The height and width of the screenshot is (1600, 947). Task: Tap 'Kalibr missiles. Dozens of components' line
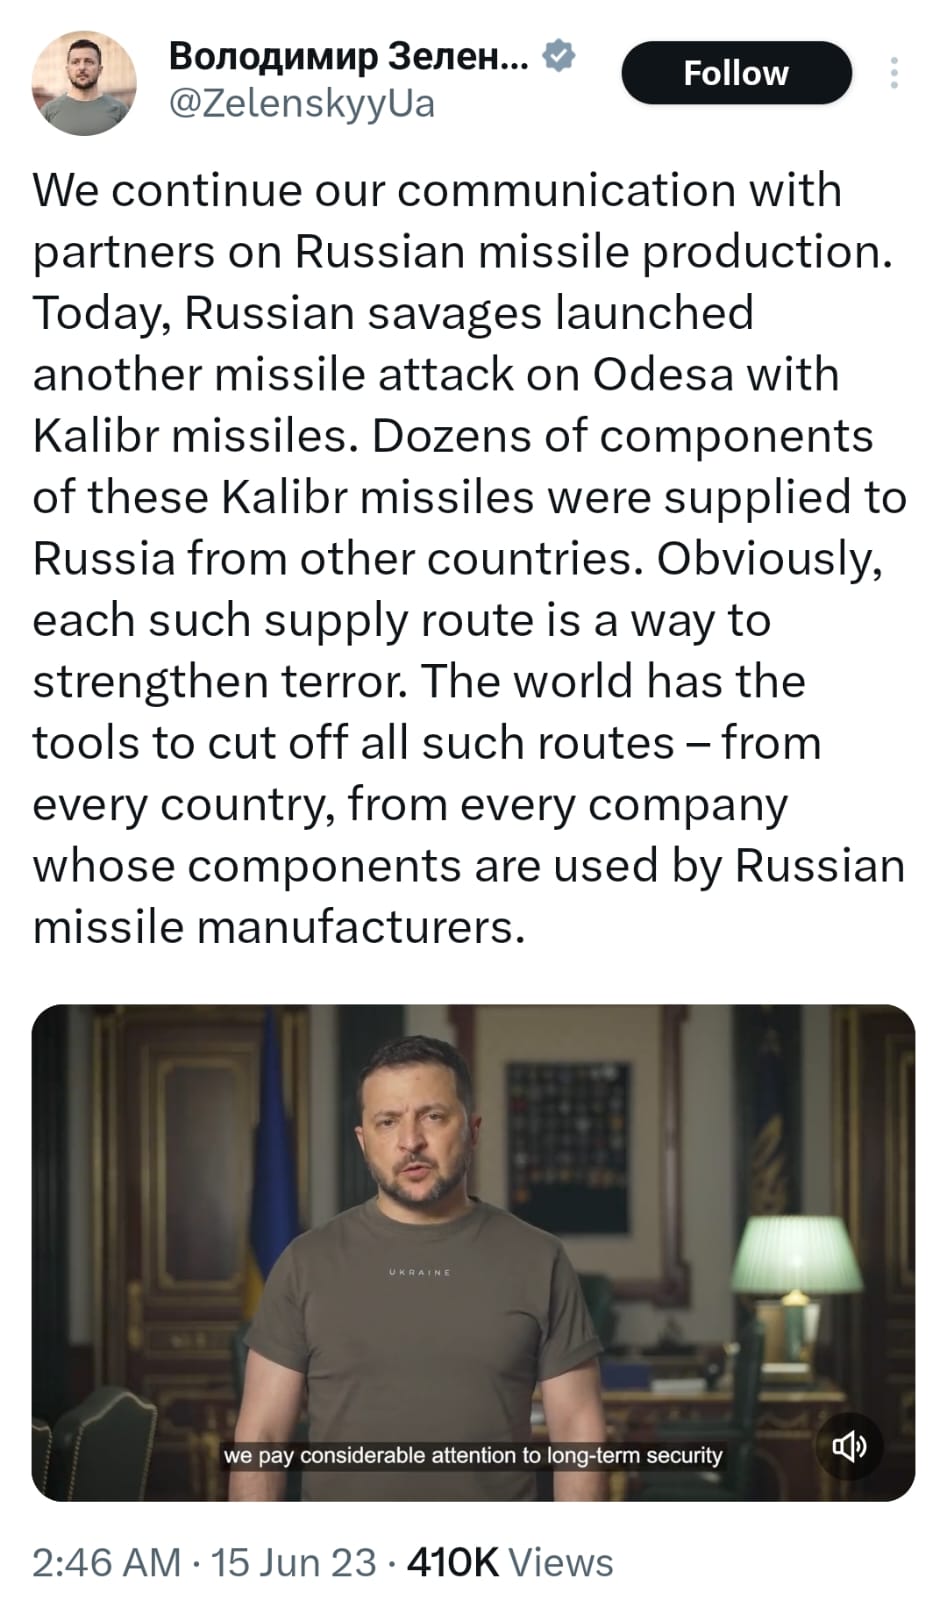point(453,436)
